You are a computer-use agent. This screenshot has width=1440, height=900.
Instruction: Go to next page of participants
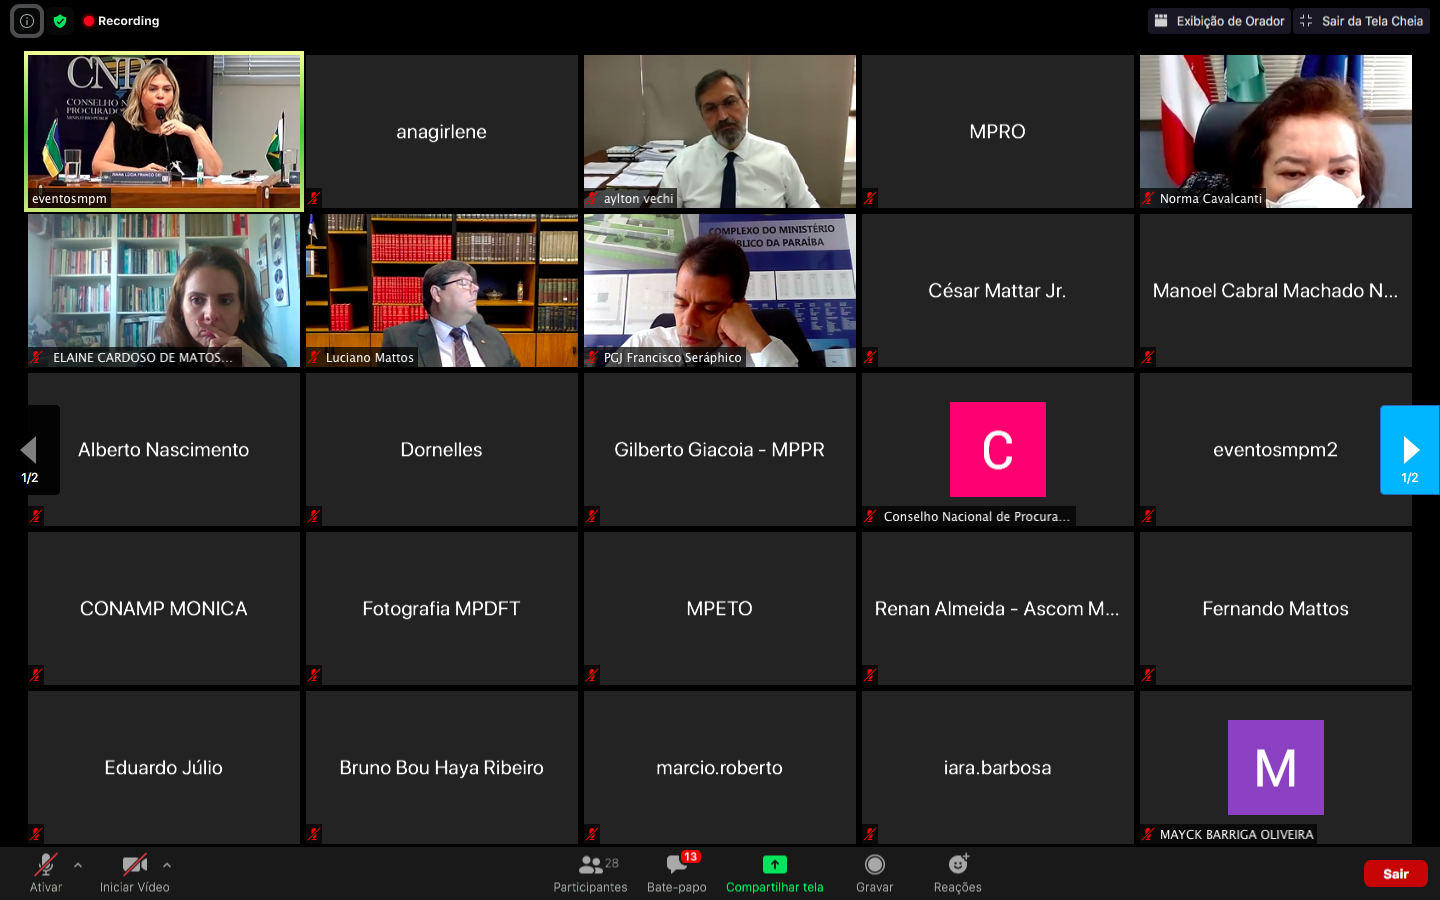(1410, 450)
